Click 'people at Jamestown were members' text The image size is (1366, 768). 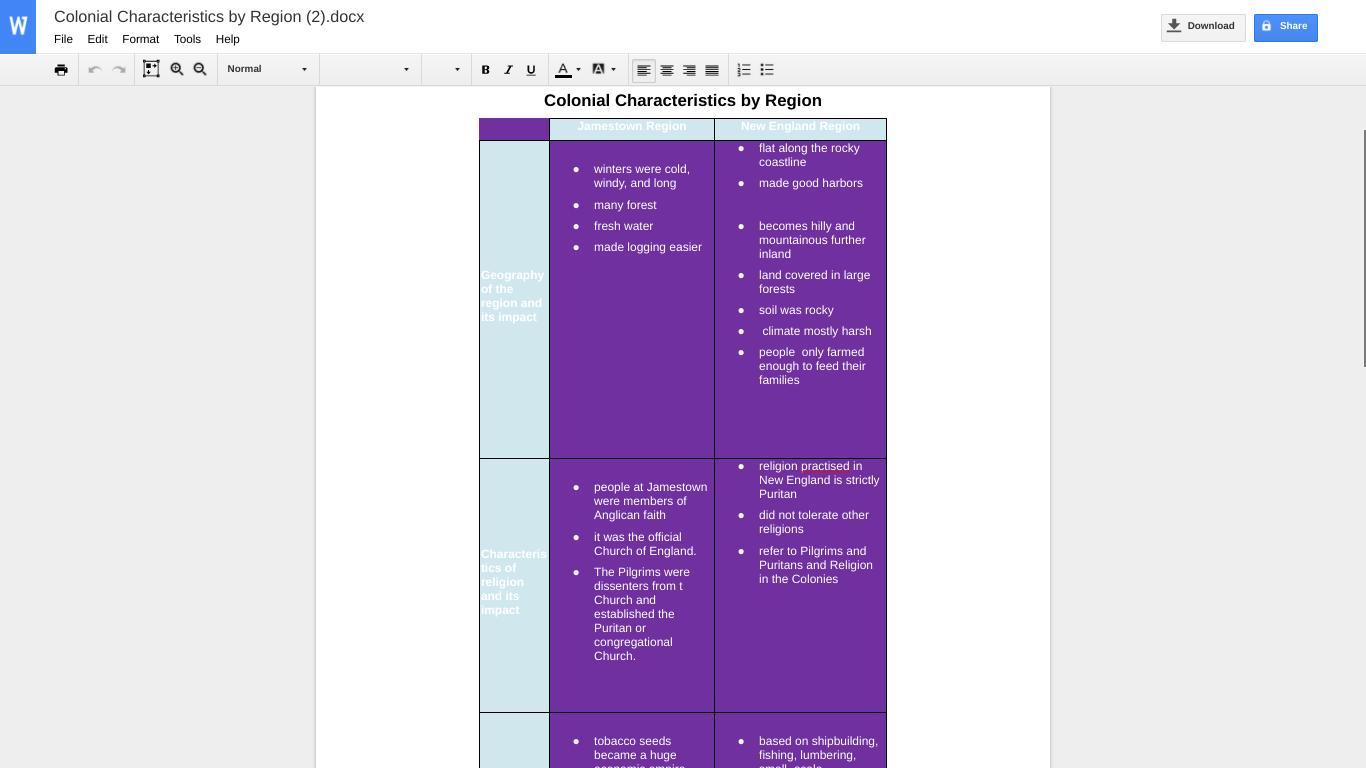(x=650, y=501)
